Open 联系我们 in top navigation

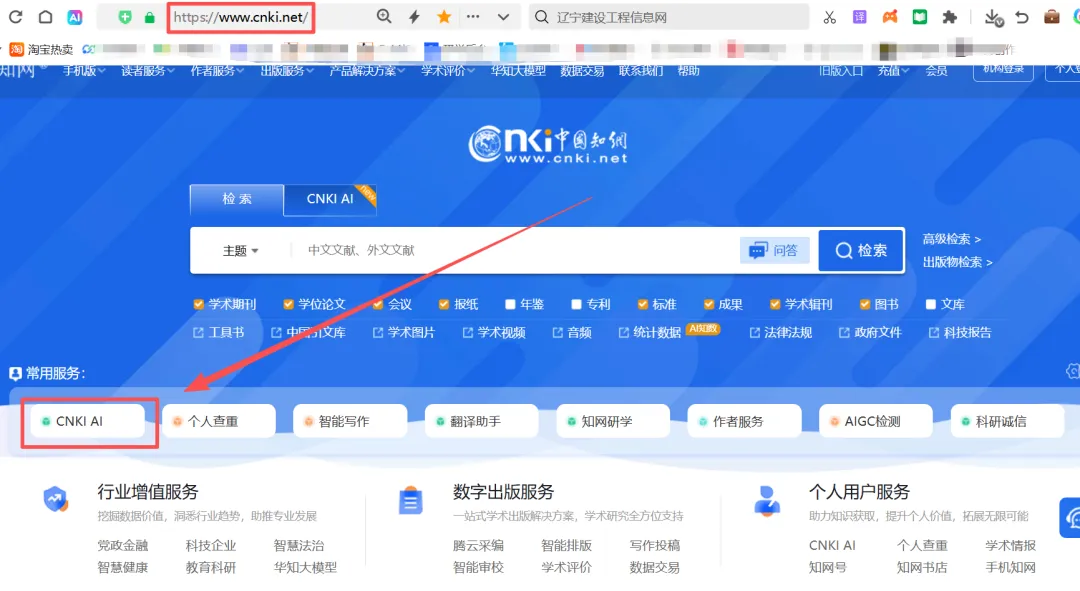(x=641, y=70)
